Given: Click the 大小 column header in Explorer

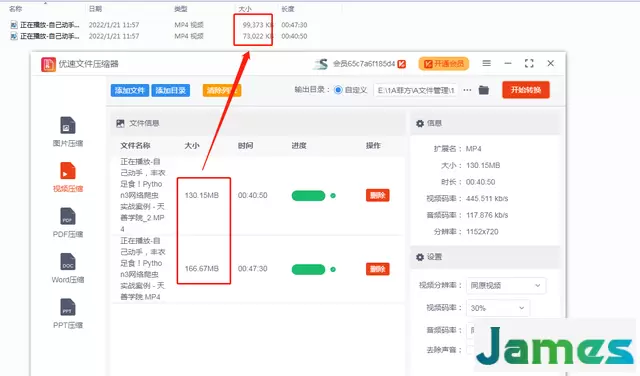Looking at the screenshot, I should tap(245, 9).
